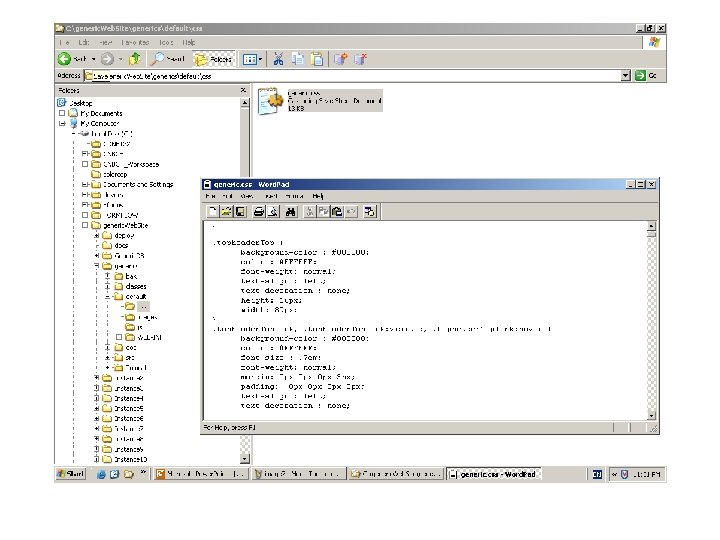Viewport: 720px width, 540px height.
Task: Click the Paste icon in WordPad toolbar
Action: [337, 212]
